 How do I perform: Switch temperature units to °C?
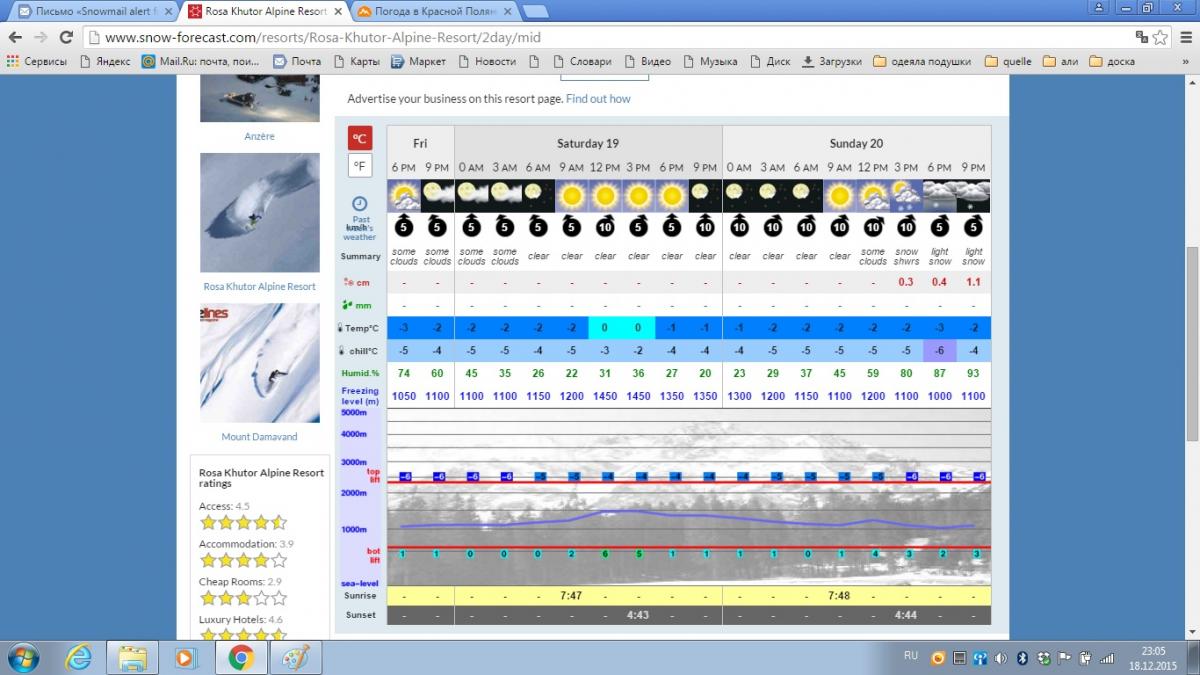pyautogui.click(x=360, y=138)
